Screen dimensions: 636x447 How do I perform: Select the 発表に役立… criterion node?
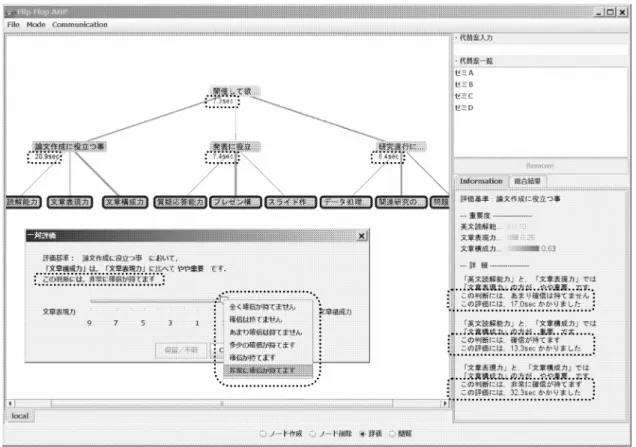[235, 146]
